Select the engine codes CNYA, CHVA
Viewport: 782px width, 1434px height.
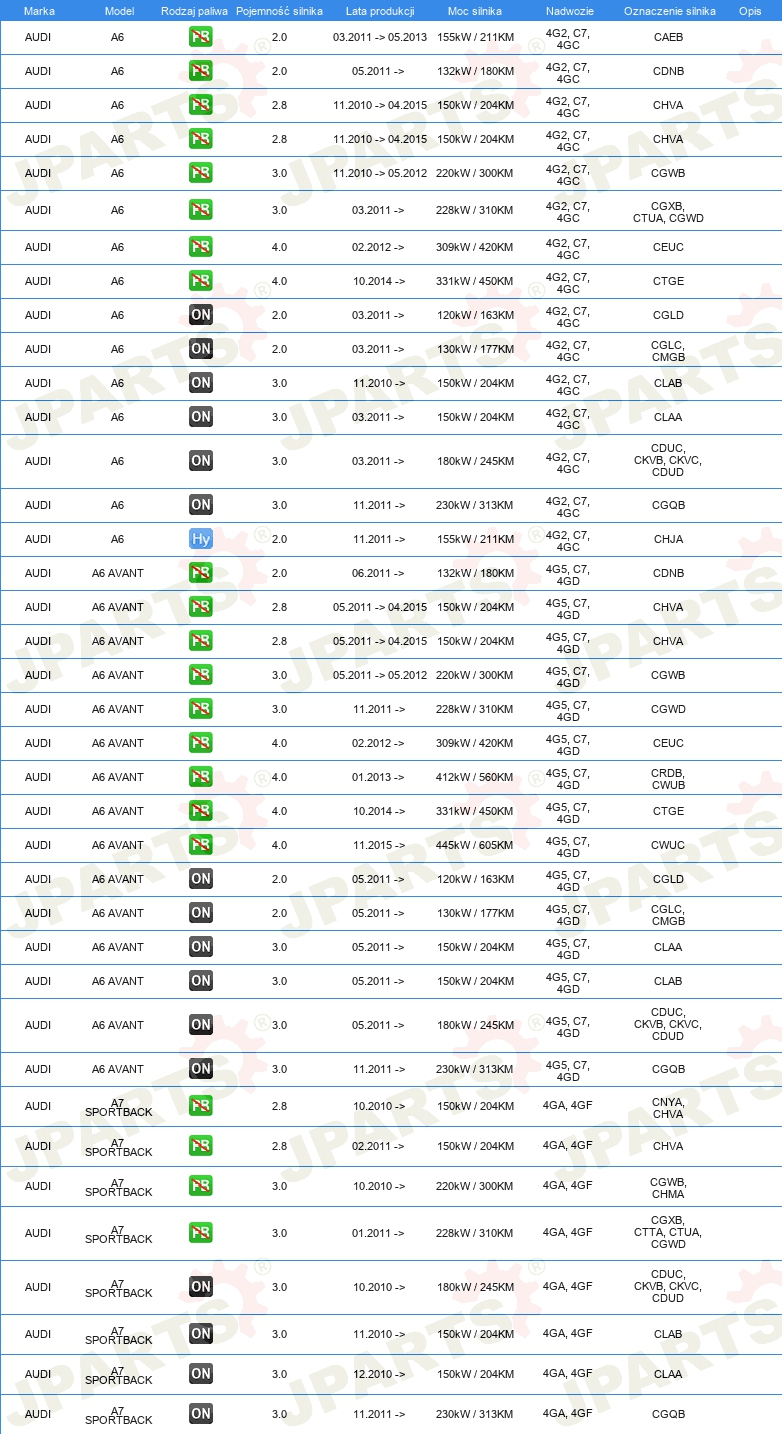tap(668, 1107)
